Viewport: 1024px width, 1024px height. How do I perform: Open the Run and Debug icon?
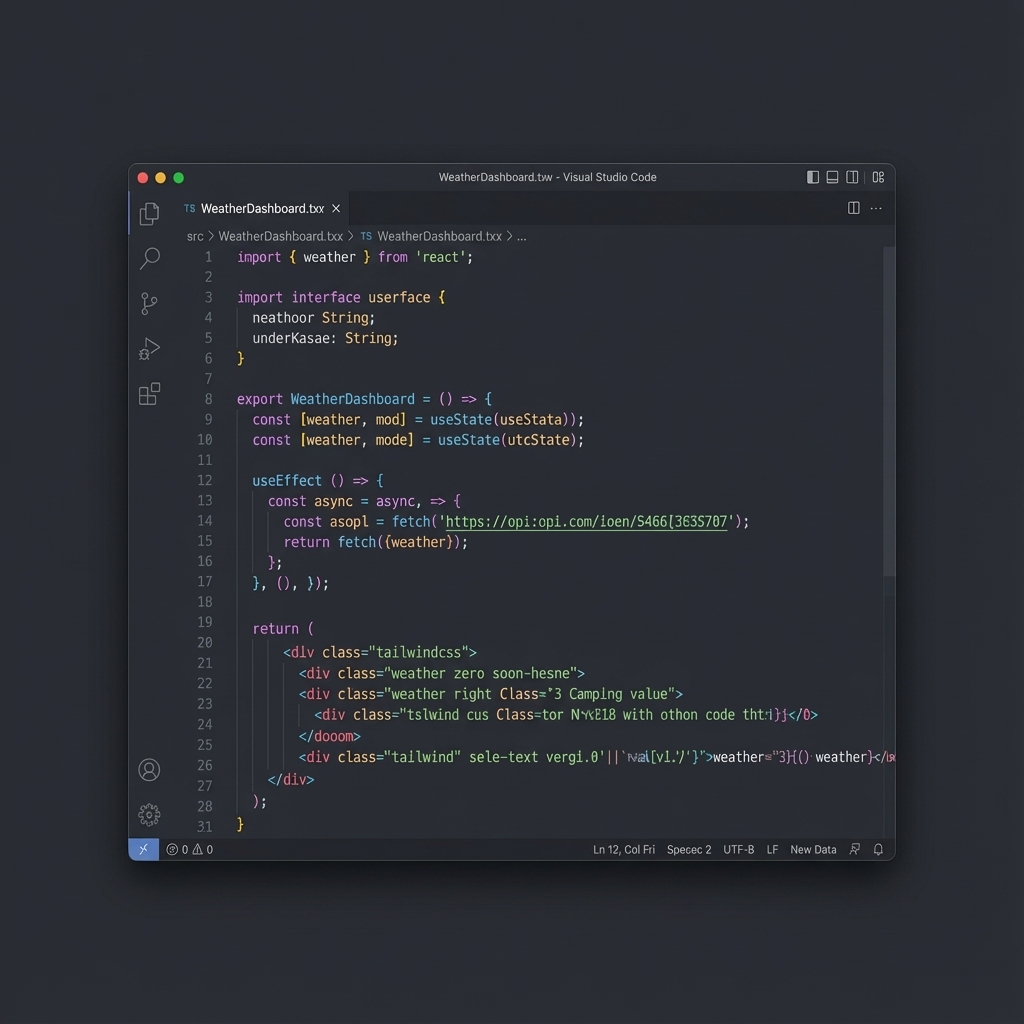(149, 348)
